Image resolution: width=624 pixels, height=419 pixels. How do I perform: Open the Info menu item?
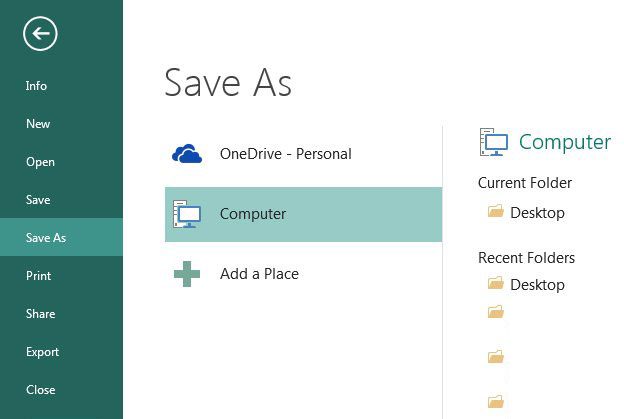[36, 86]
